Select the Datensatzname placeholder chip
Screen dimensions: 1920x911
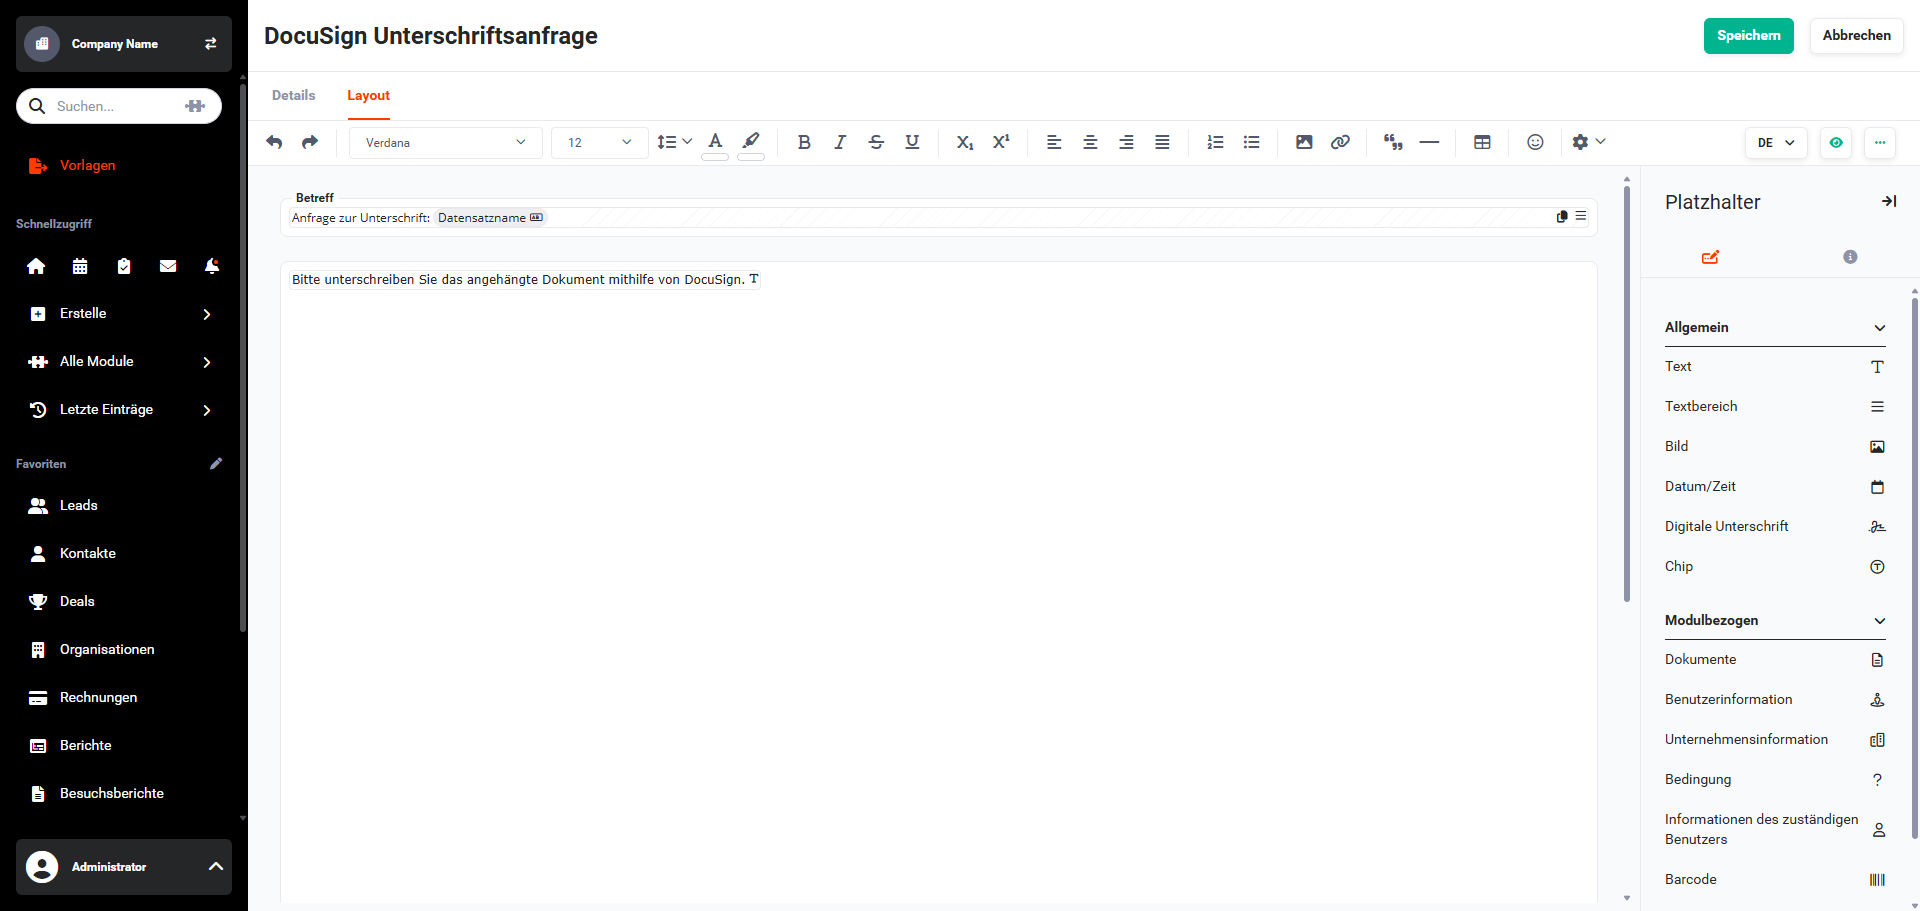[x=490, y=218]
